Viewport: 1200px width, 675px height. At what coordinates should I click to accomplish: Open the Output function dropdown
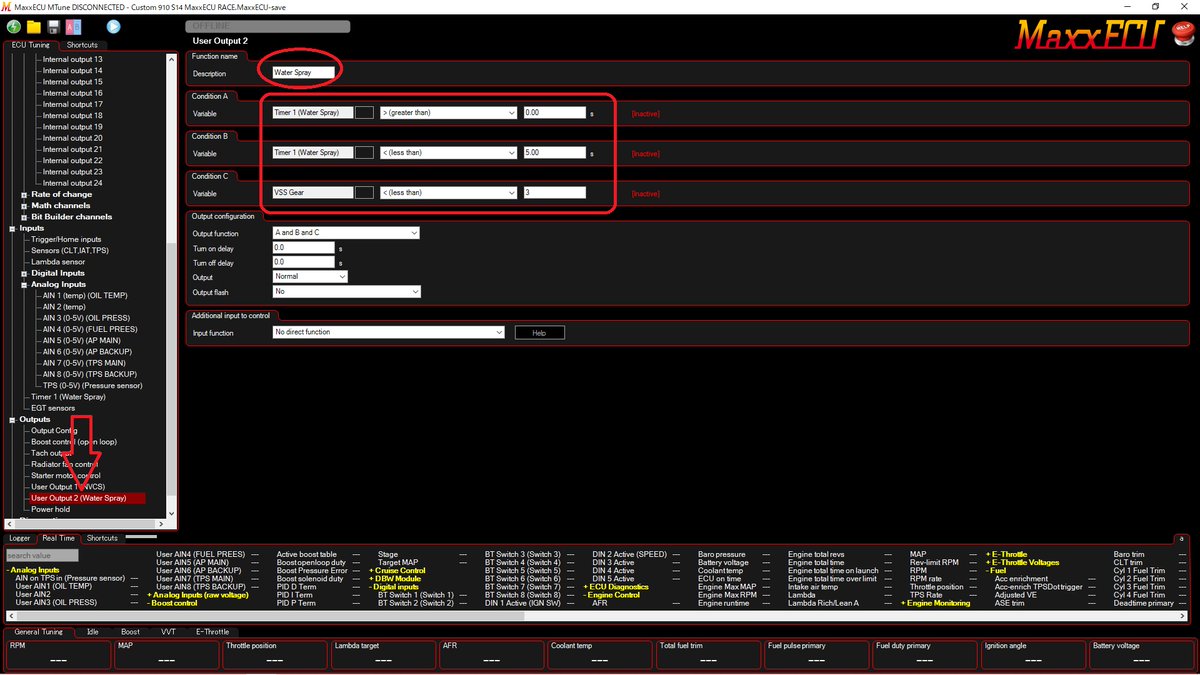[x=346, y=233]
